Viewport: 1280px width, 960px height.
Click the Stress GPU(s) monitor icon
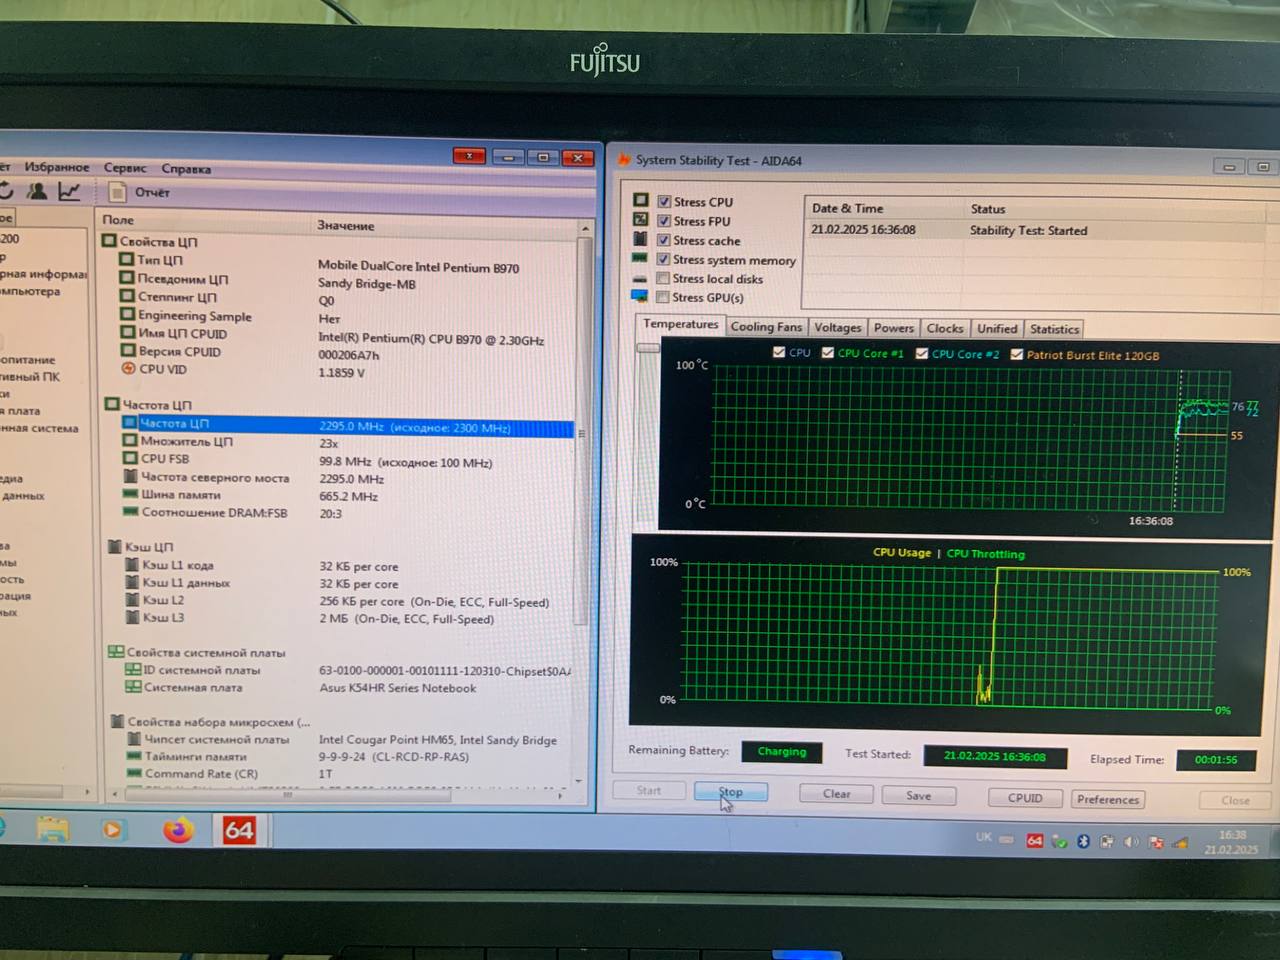pos(640,296)
